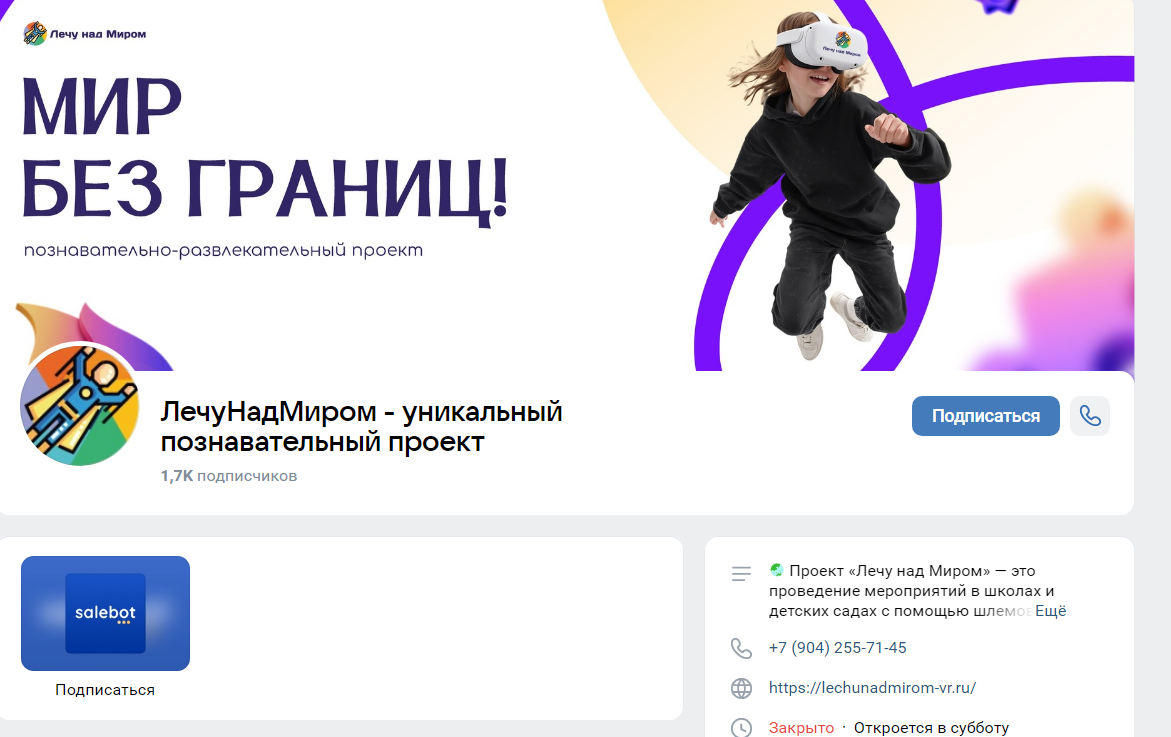The height and width of the screenshot is (737, 1171).
Task: Click the МИР БЕЗ ГРАНИЦ cover headline
Action: [265, 146]
